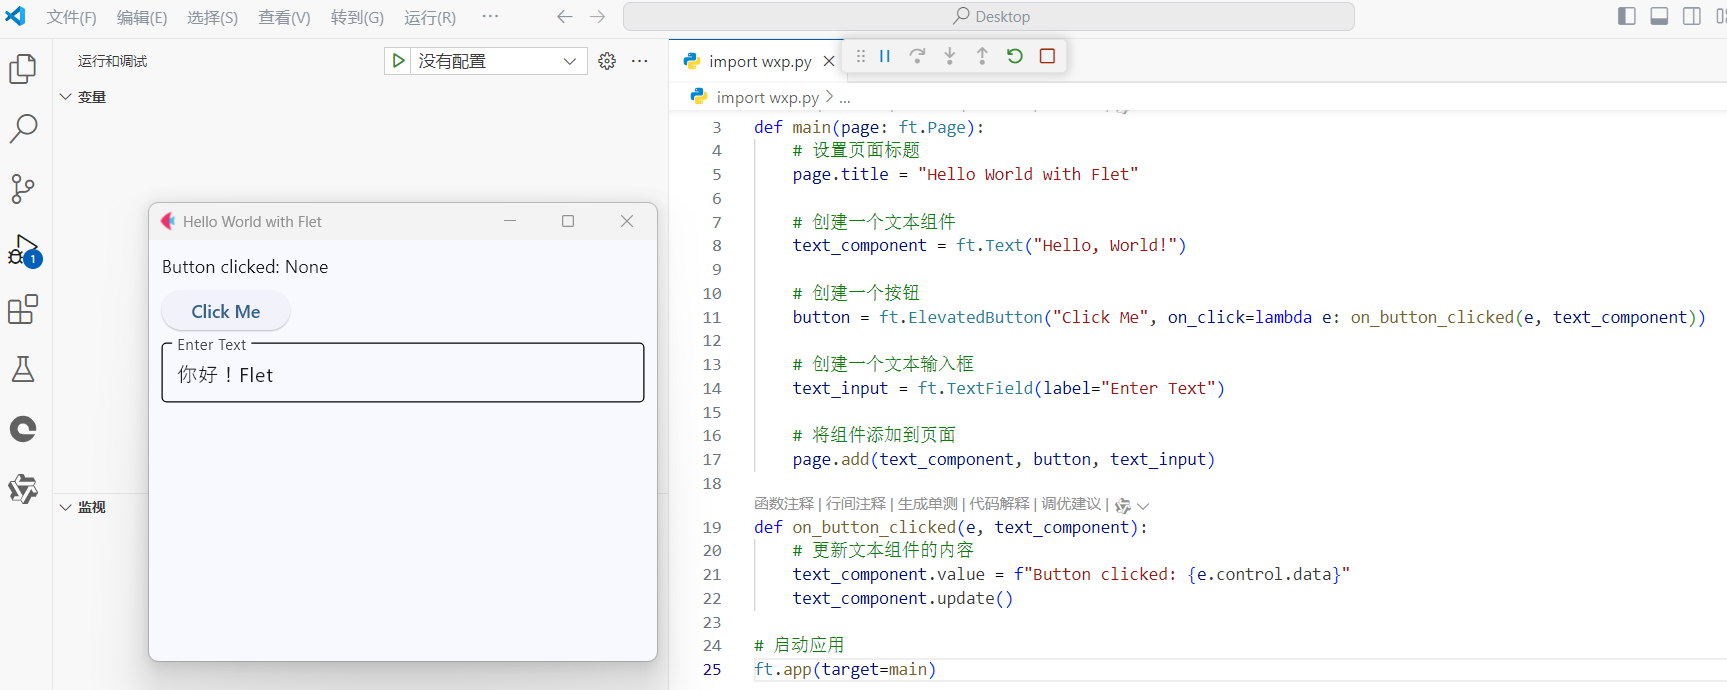Switch to the import wxp.py tab

759,61
